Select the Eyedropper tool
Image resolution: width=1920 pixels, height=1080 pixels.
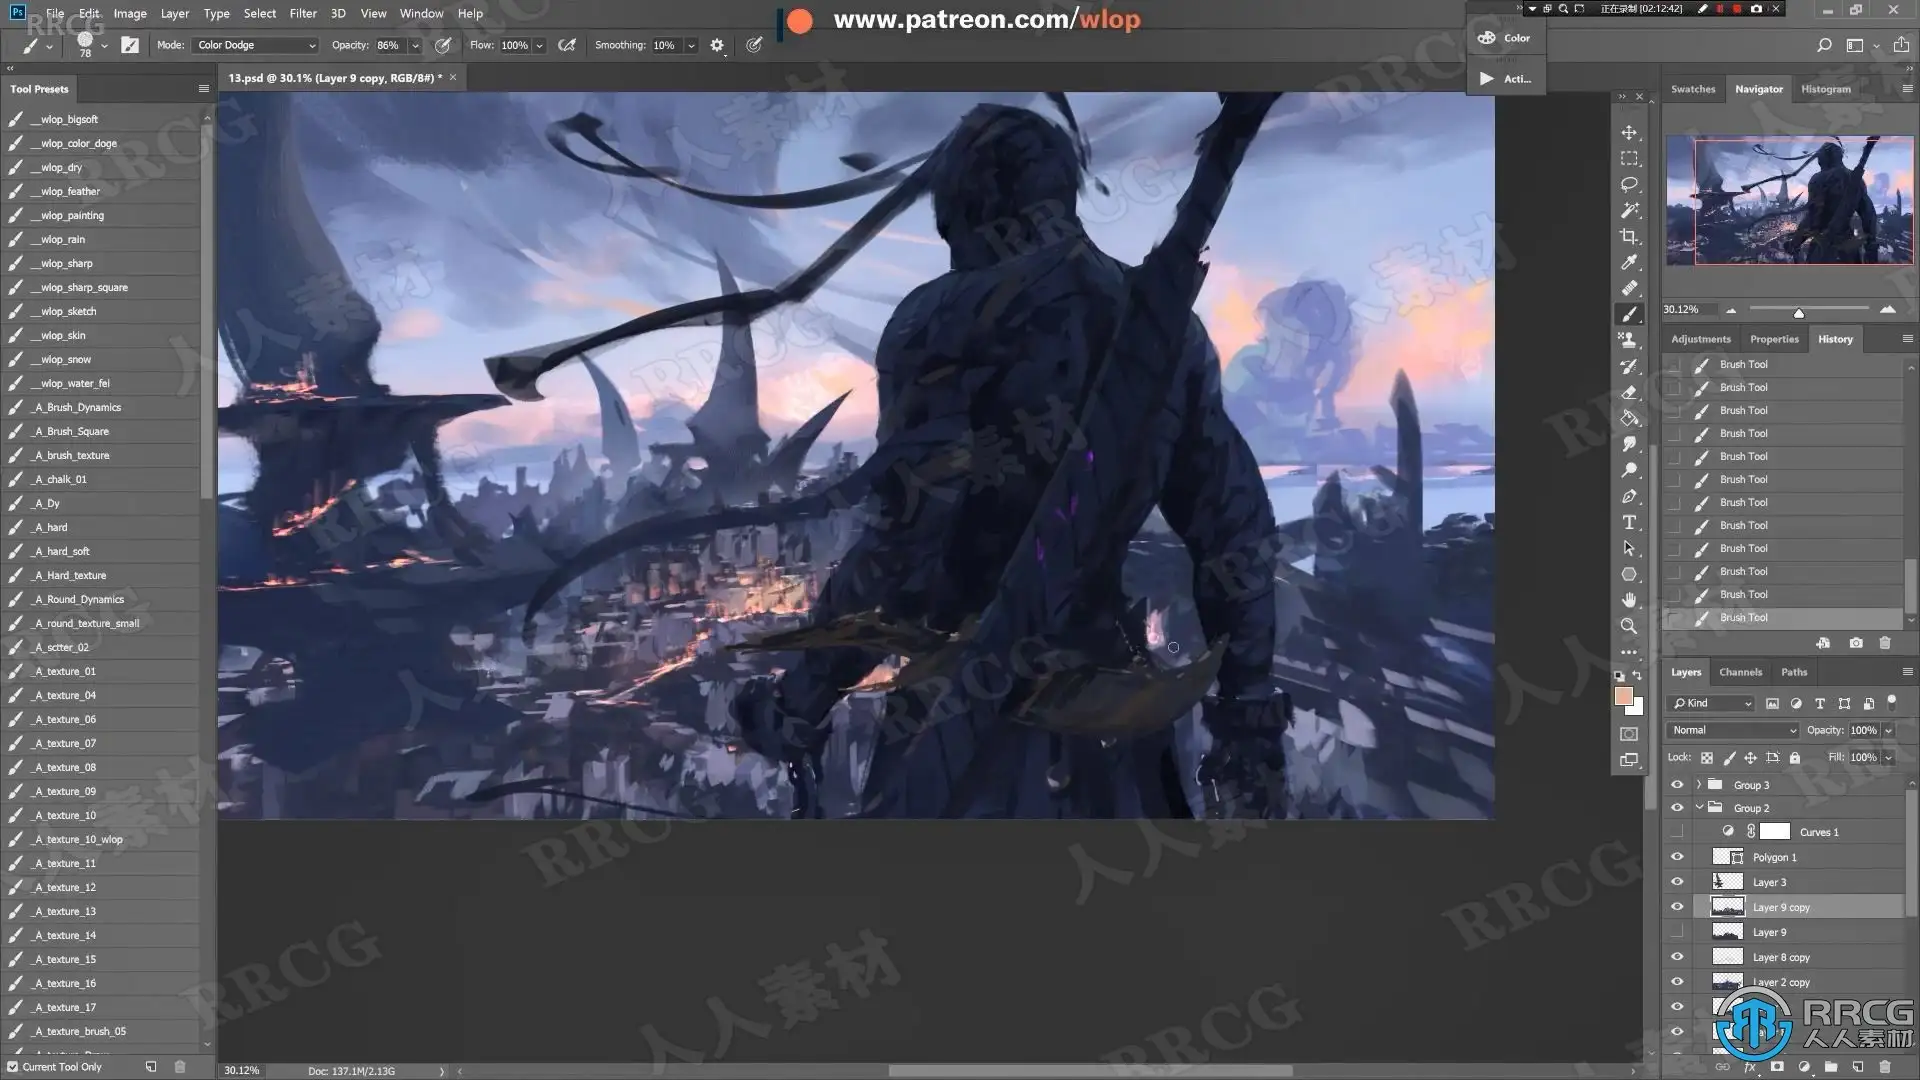(1629, 262)
